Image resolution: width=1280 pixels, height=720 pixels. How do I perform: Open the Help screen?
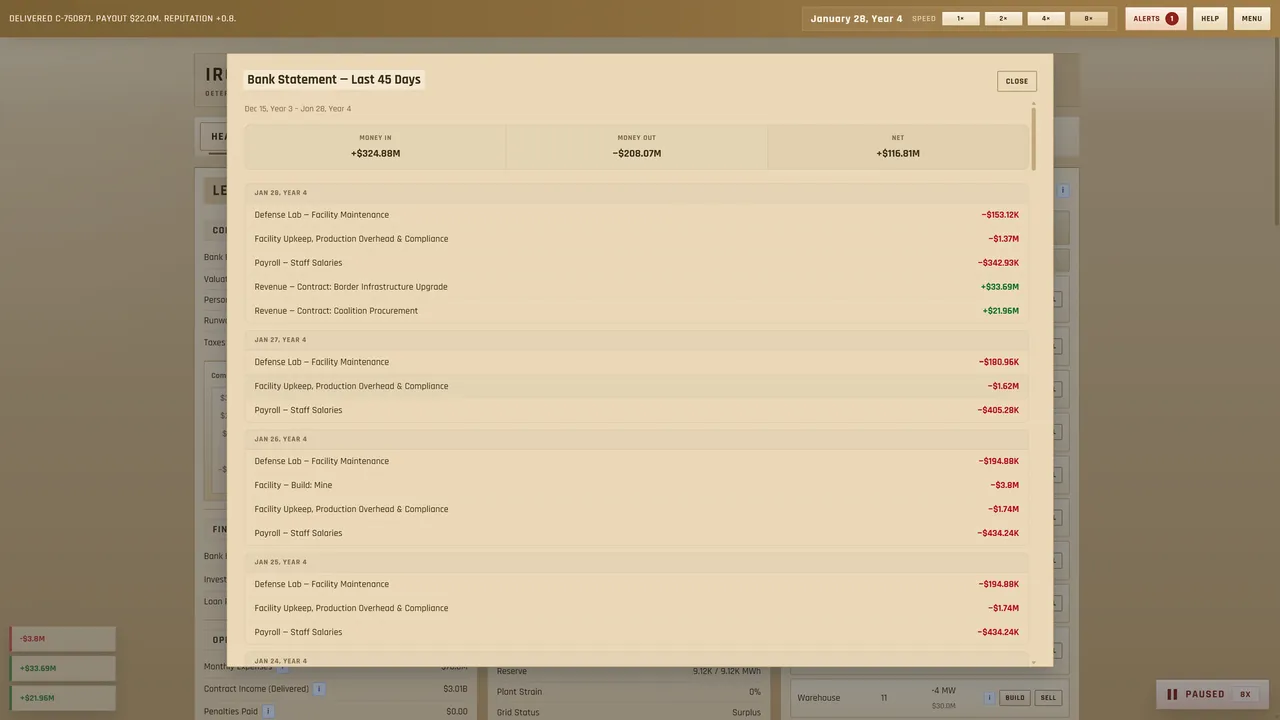pos(1210,18)
